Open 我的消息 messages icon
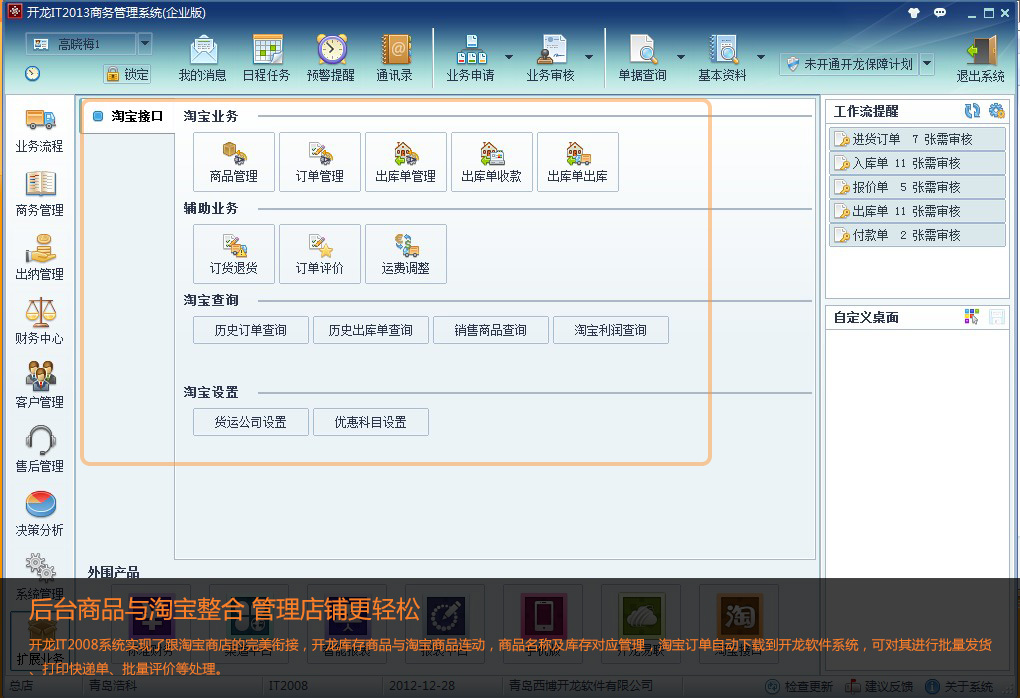1020x698 pixels. (x=203, y=59)
